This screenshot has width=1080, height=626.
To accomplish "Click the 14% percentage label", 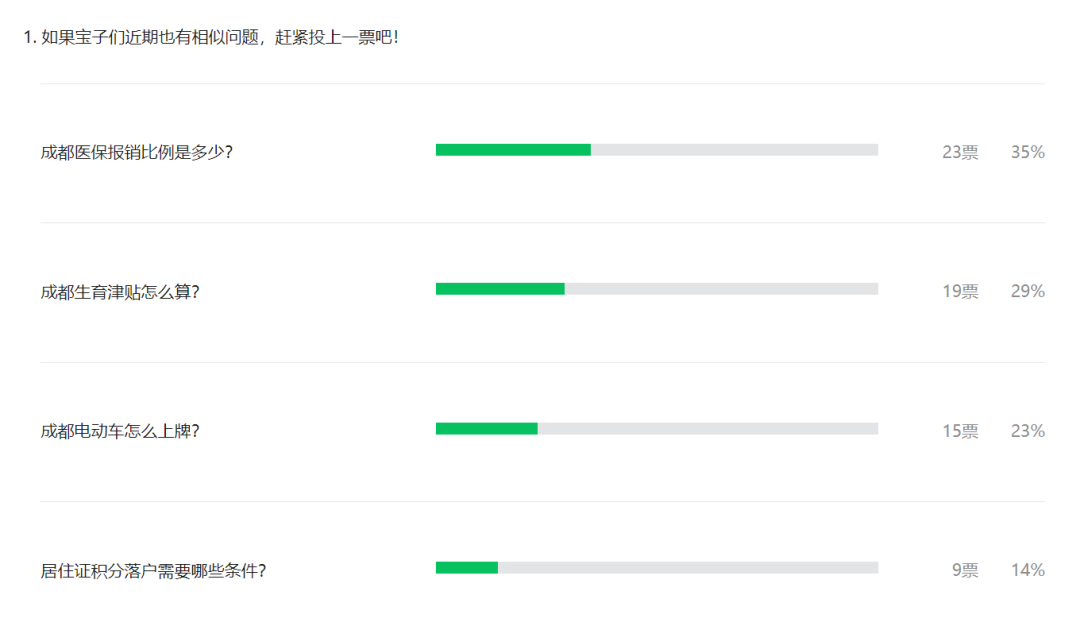I will click(x=1028, y=570).
